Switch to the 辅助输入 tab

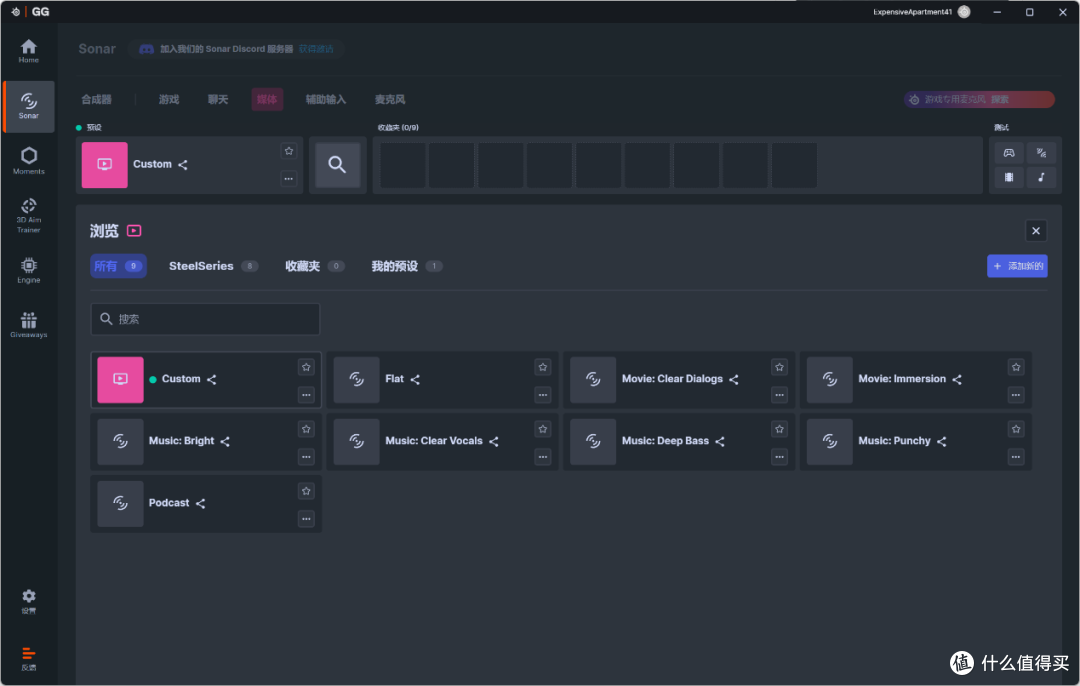[326, 99]
